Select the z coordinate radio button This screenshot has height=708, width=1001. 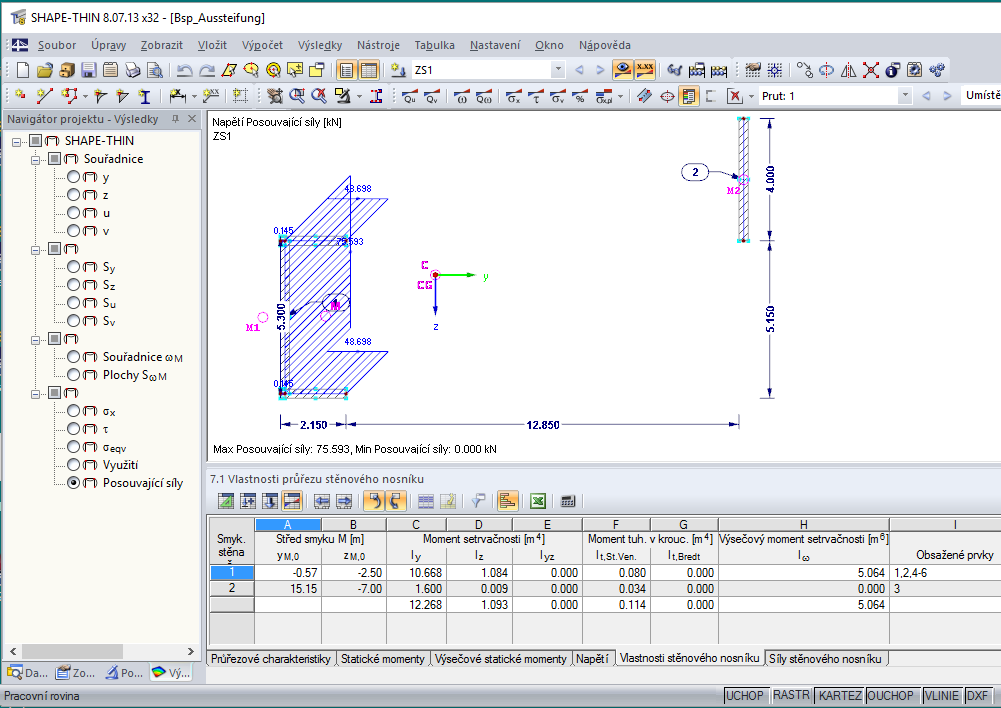[73, 195]
